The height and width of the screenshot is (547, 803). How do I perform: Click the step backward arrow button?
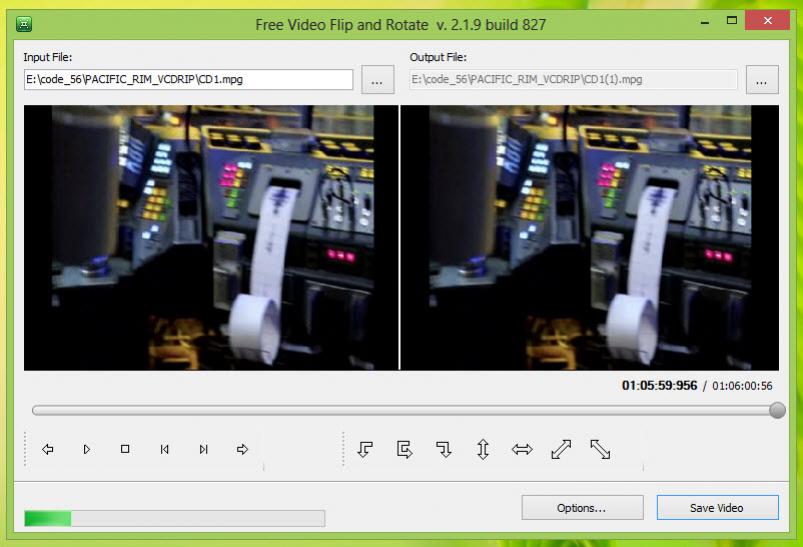click(48, 449)
